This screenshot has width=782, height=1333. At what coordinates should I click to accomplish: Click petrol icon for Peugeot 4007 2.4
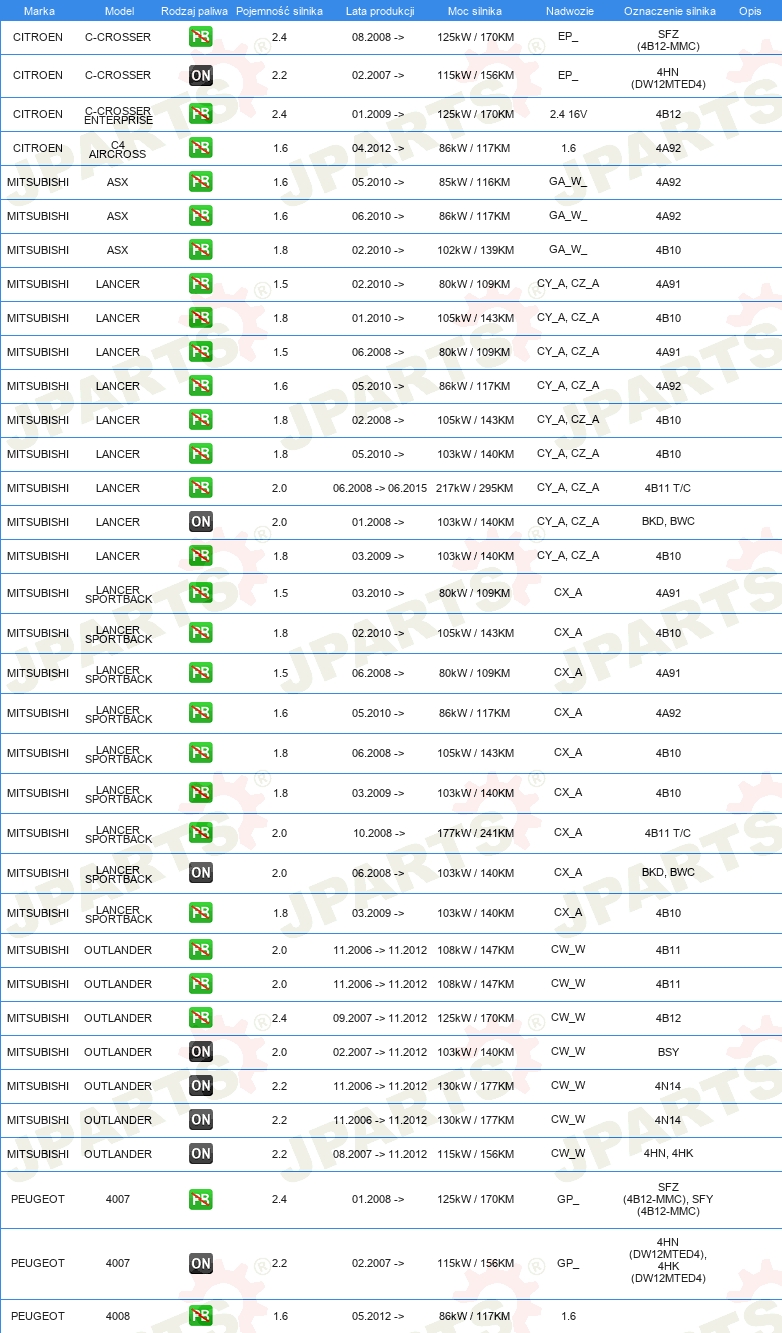[201, 1199]
